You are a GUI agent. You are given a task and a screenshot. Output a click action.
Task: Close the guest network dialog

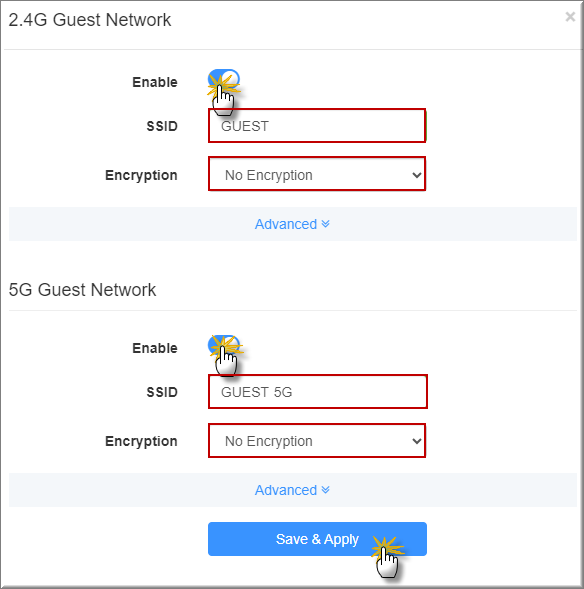pos(570,17)
